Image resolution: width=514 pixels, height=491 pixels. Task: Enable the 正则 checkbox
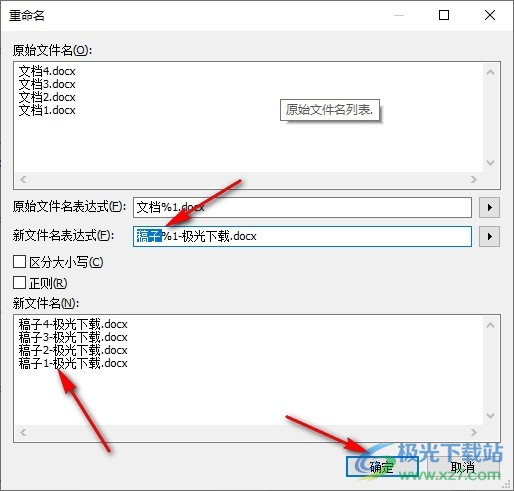(x=20, y=283)
